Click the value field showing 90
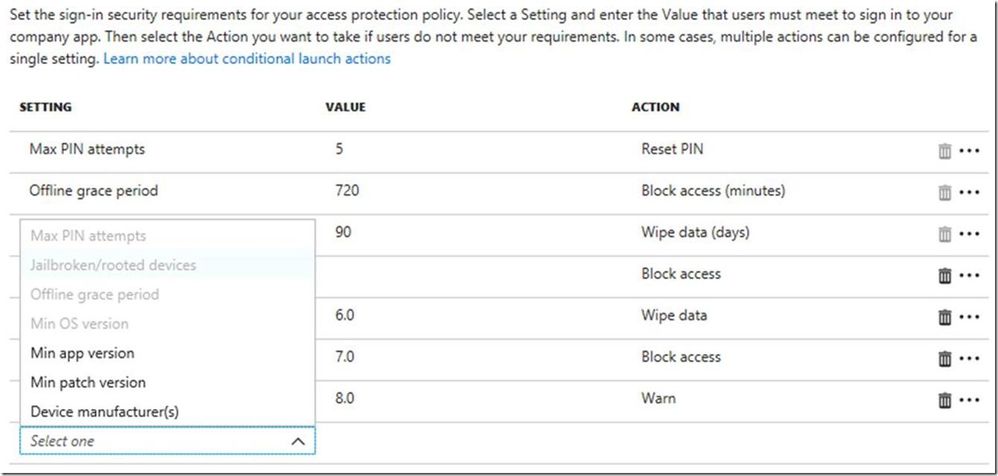 344,233
